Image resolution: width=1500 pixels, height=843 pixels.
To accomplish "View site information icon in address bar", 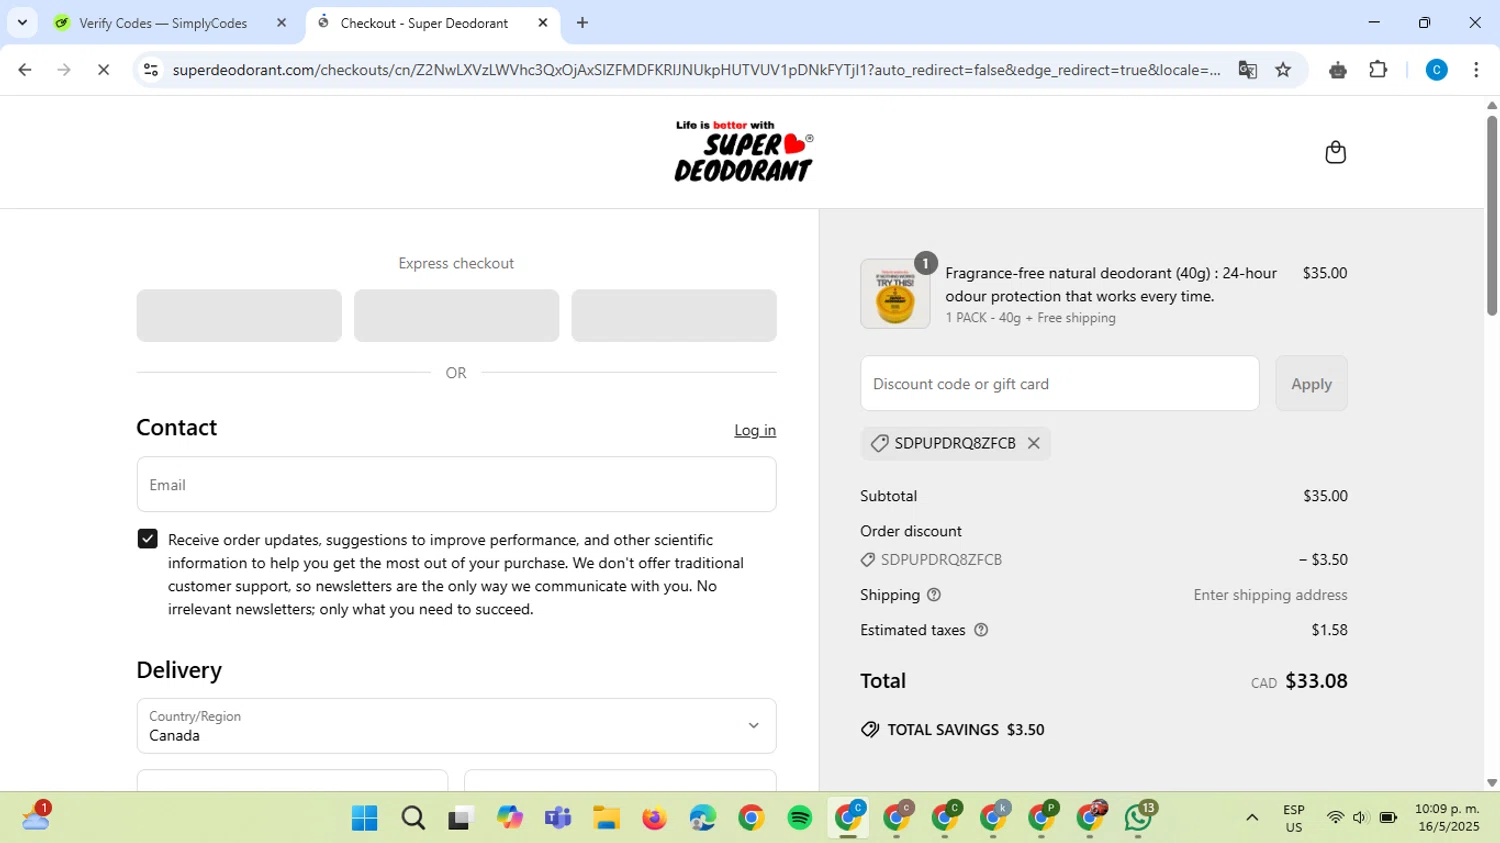I will [151, 70].
